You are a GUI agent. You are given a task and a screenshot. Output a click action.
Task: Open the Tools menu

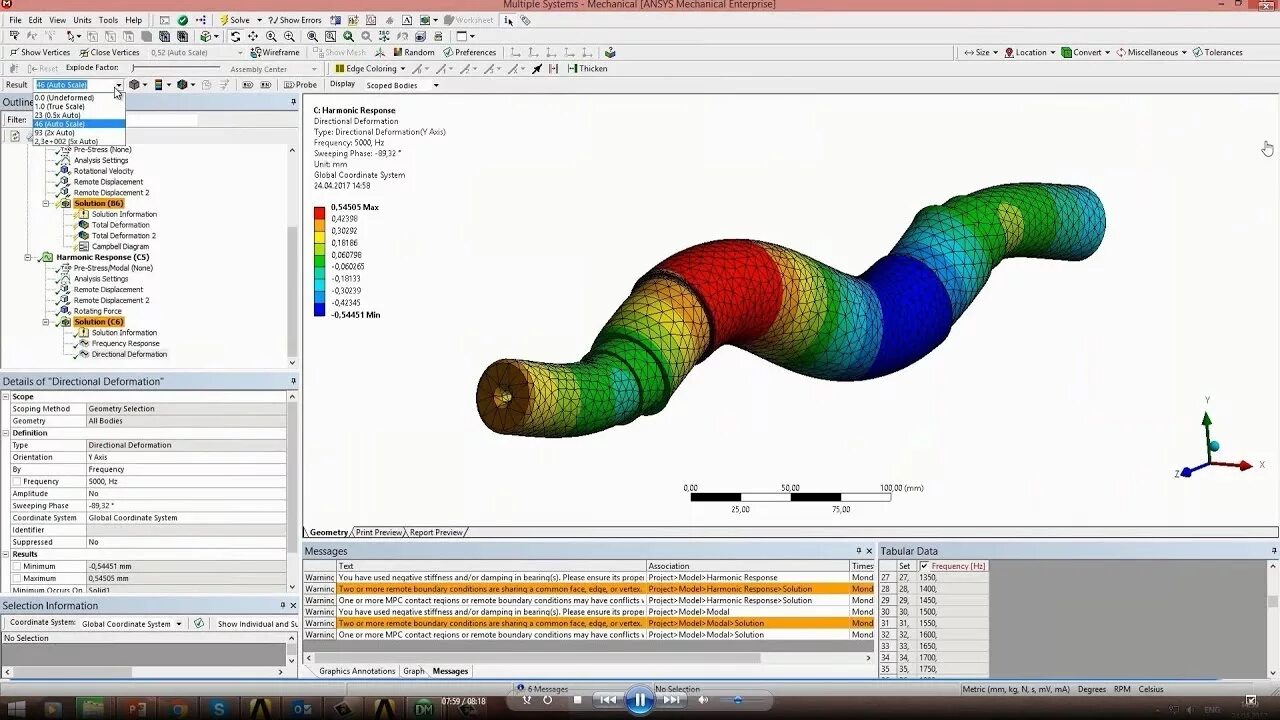(x=108, y=20)
